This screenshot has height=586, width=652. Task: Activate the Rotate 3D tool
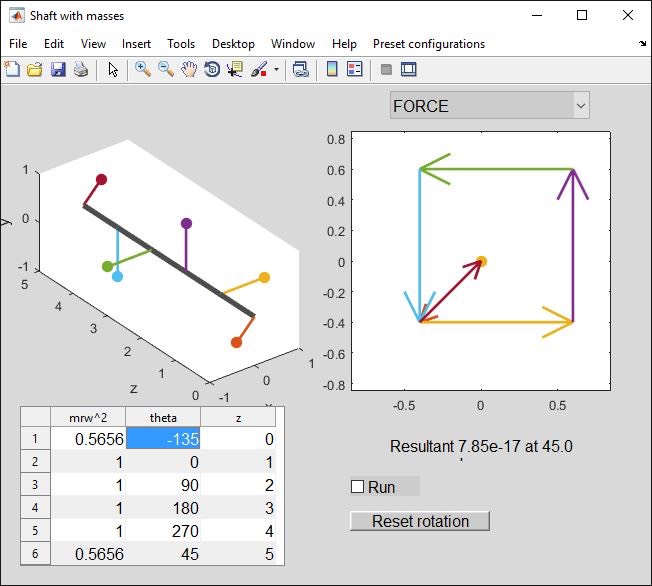click(x=212, y=69)
